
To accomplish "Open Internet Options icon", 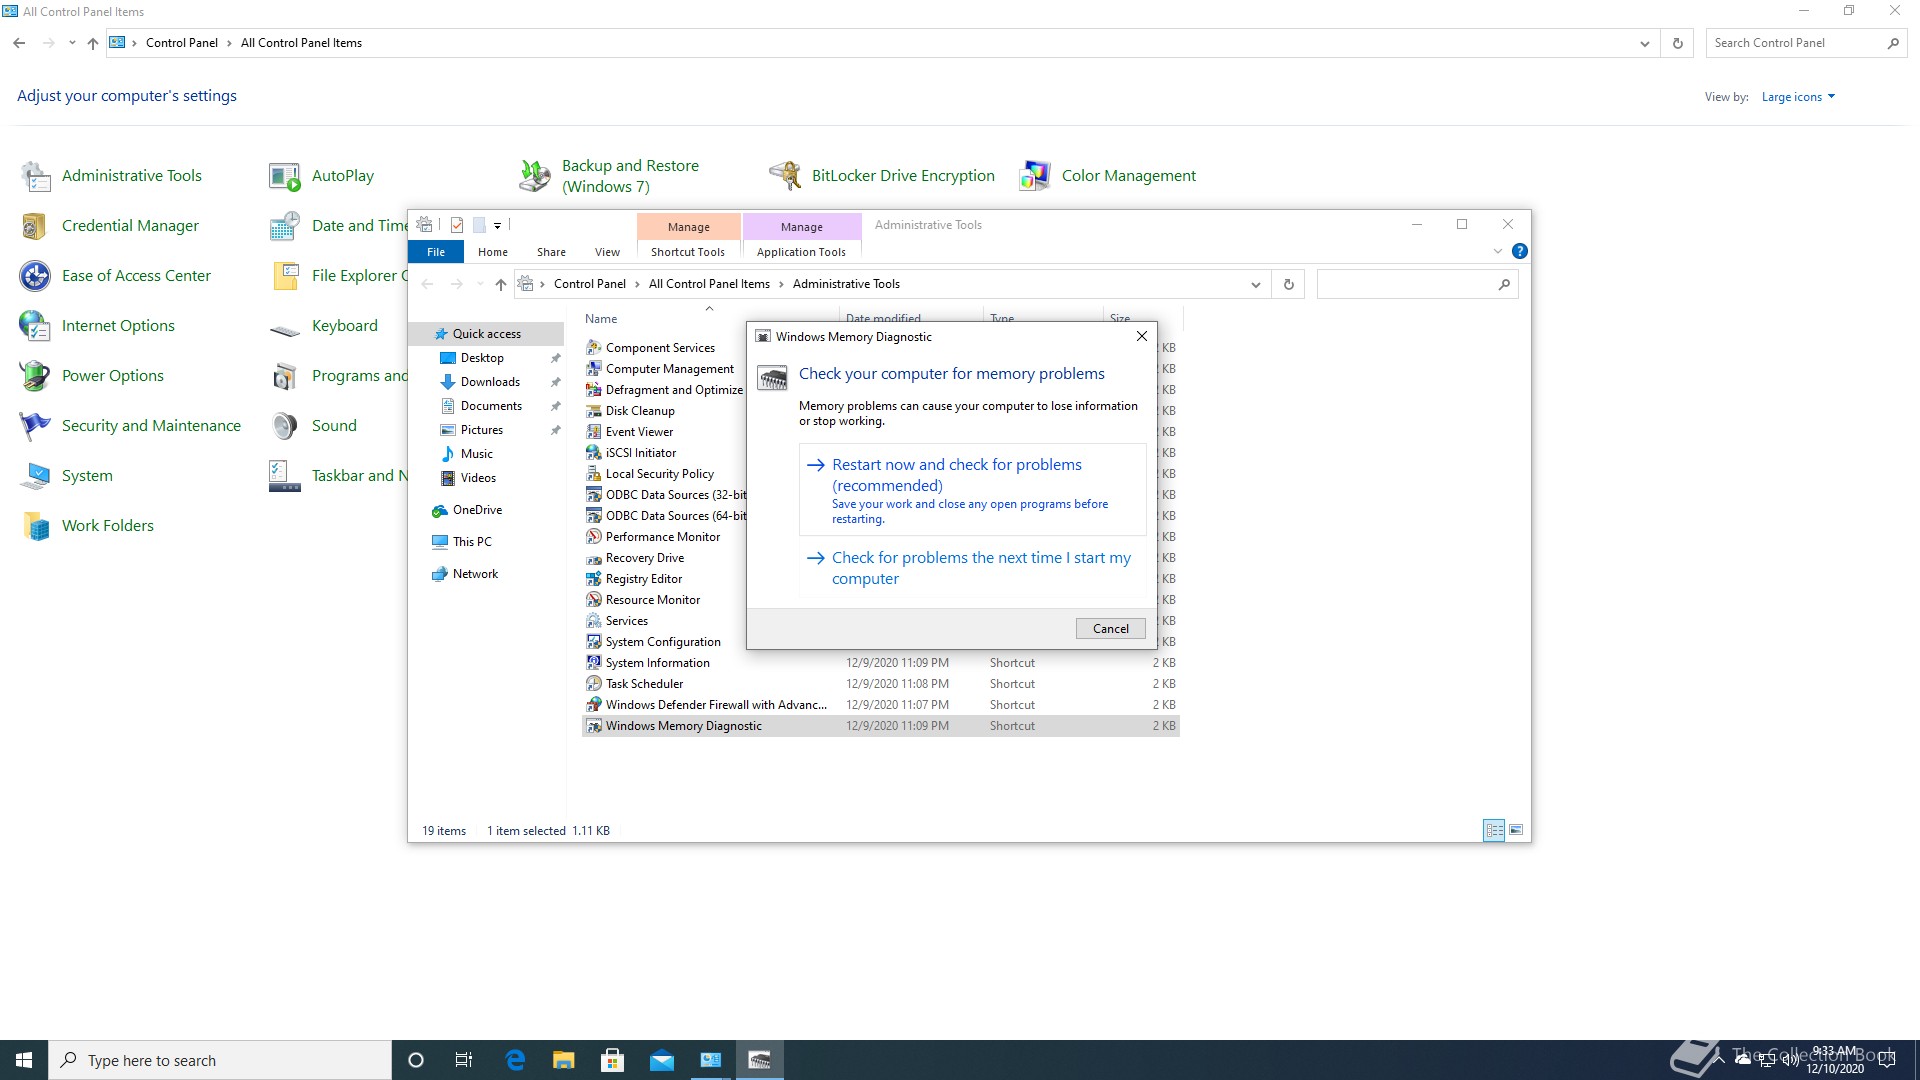I will point(36,326).
